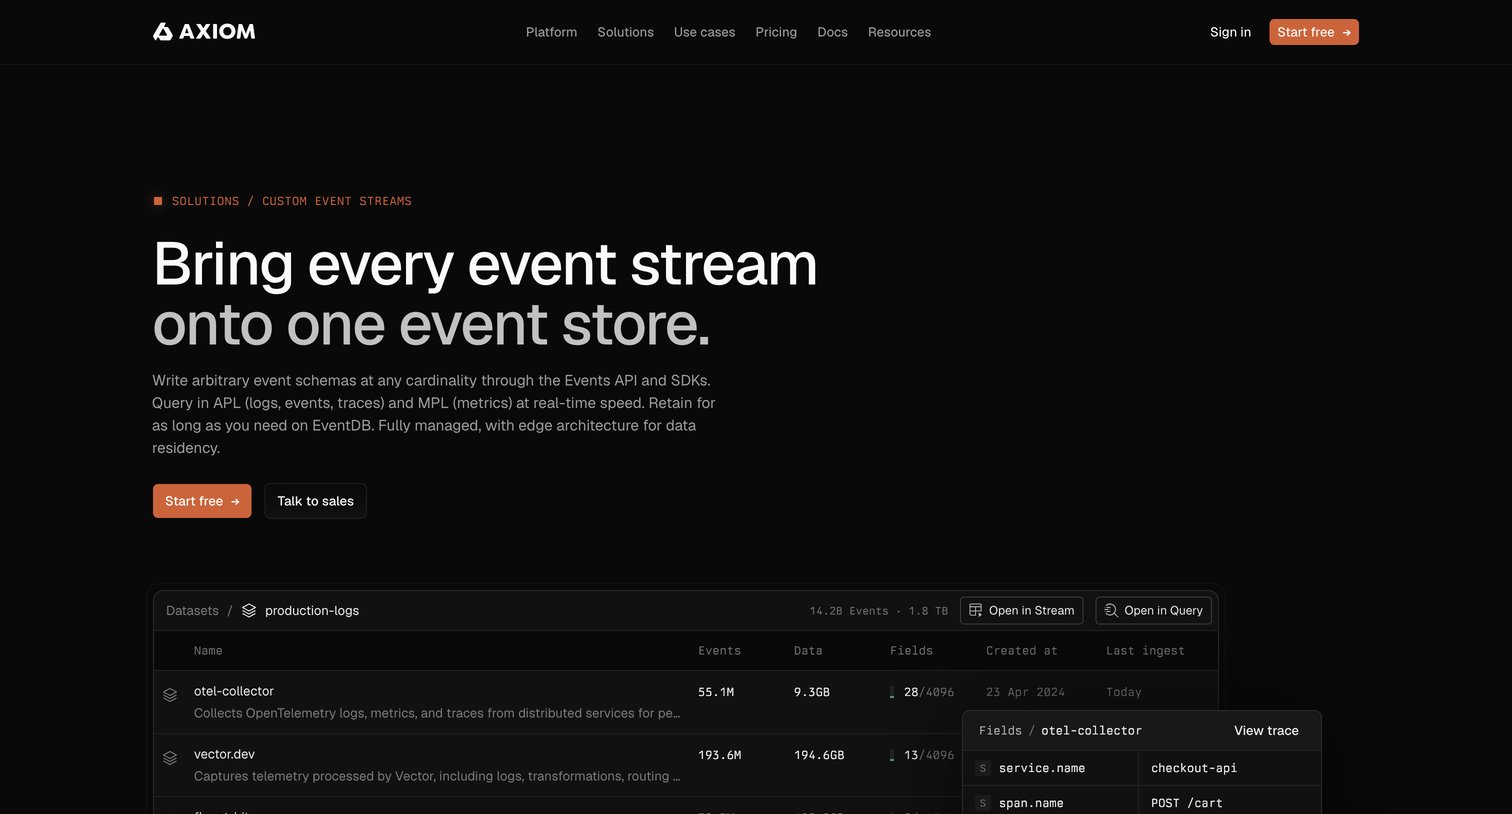Screen dimensions: 1512x814
Task: Click the Fields column header
Action: tap(911, 651)
